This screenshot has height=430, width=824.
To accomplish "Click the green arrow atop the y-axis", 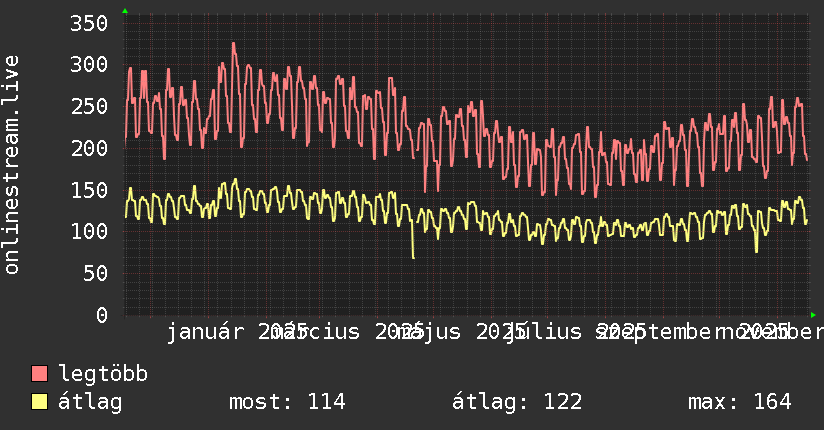I will [x=125, y=11].
